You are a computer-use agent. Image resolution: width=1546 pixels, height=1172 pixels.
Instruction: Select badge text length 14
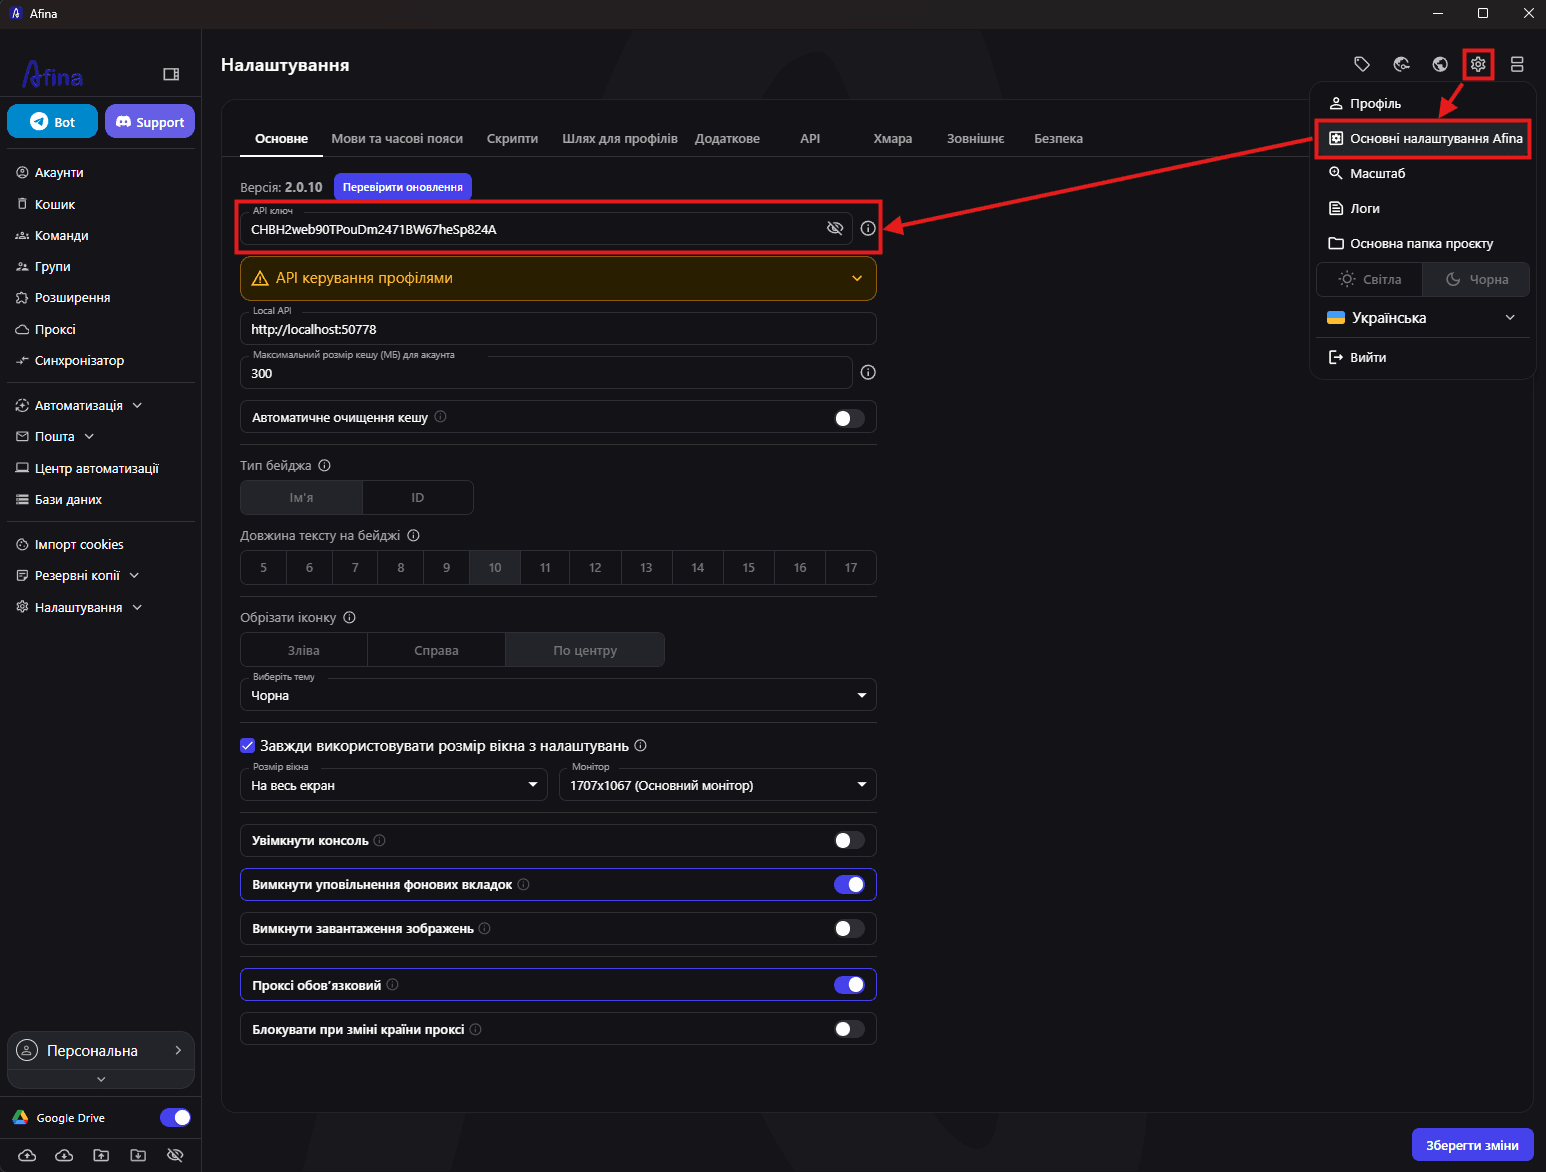point(697,568)
